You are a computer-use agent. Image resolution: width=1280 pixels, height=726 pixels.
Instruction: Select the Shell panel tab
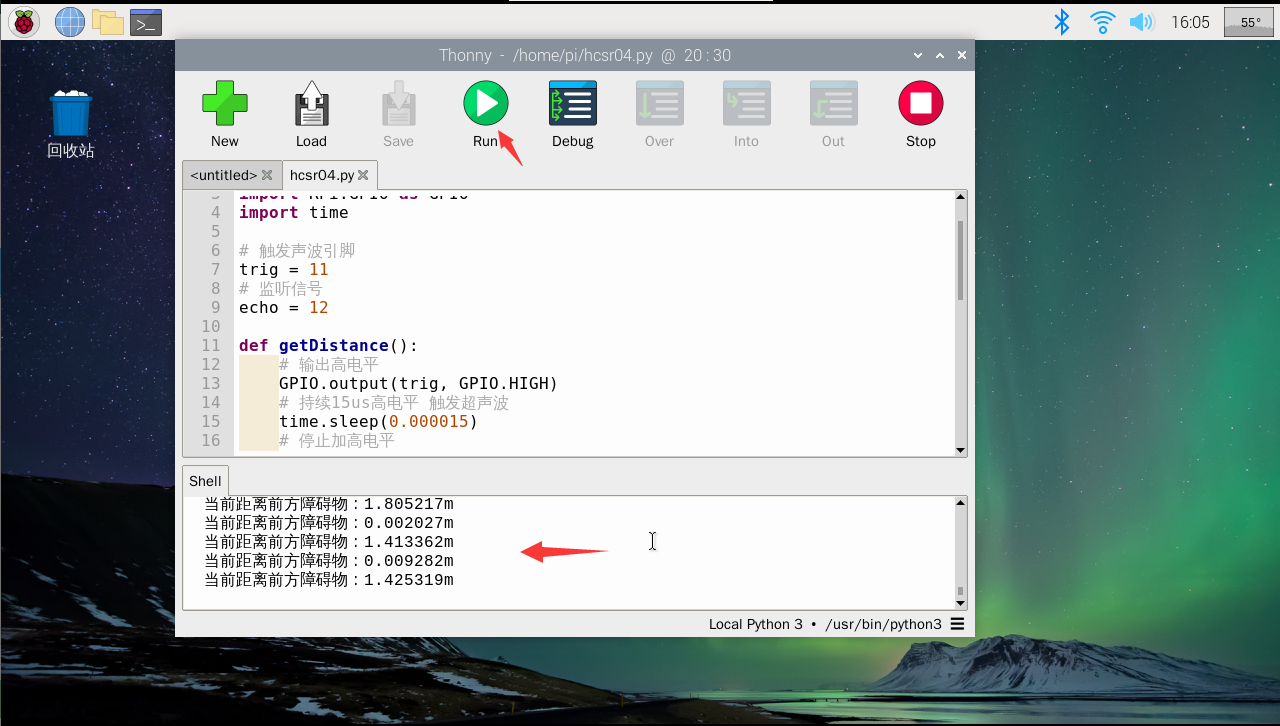pyautogui.click(x=205, y=481)
